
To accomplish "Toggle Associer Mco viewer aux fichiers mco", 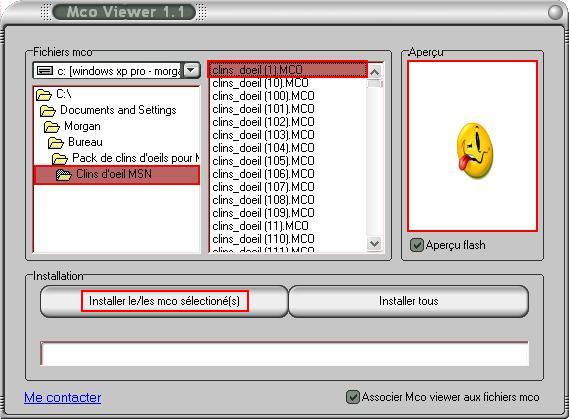I will tap(352, 397).
